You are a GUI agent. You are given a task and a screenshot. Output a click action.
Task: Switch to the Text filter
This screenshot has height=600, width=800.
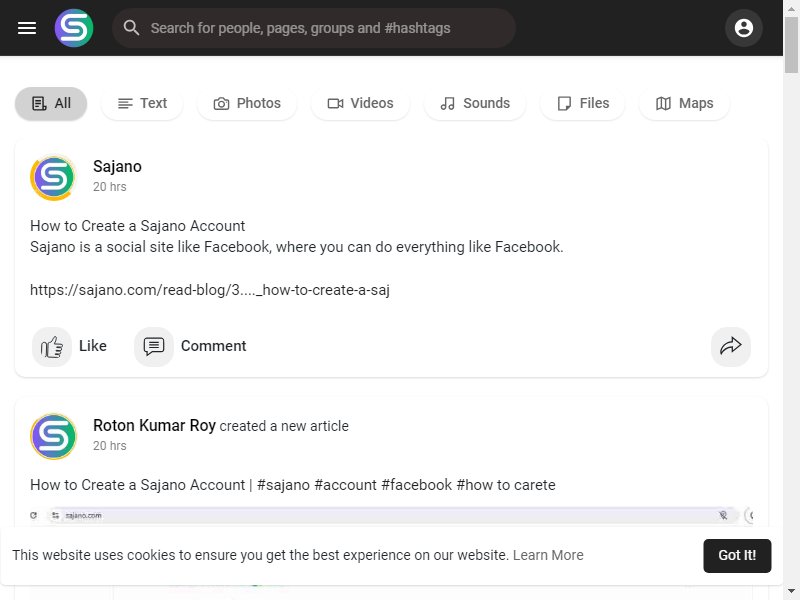point(142,104)
